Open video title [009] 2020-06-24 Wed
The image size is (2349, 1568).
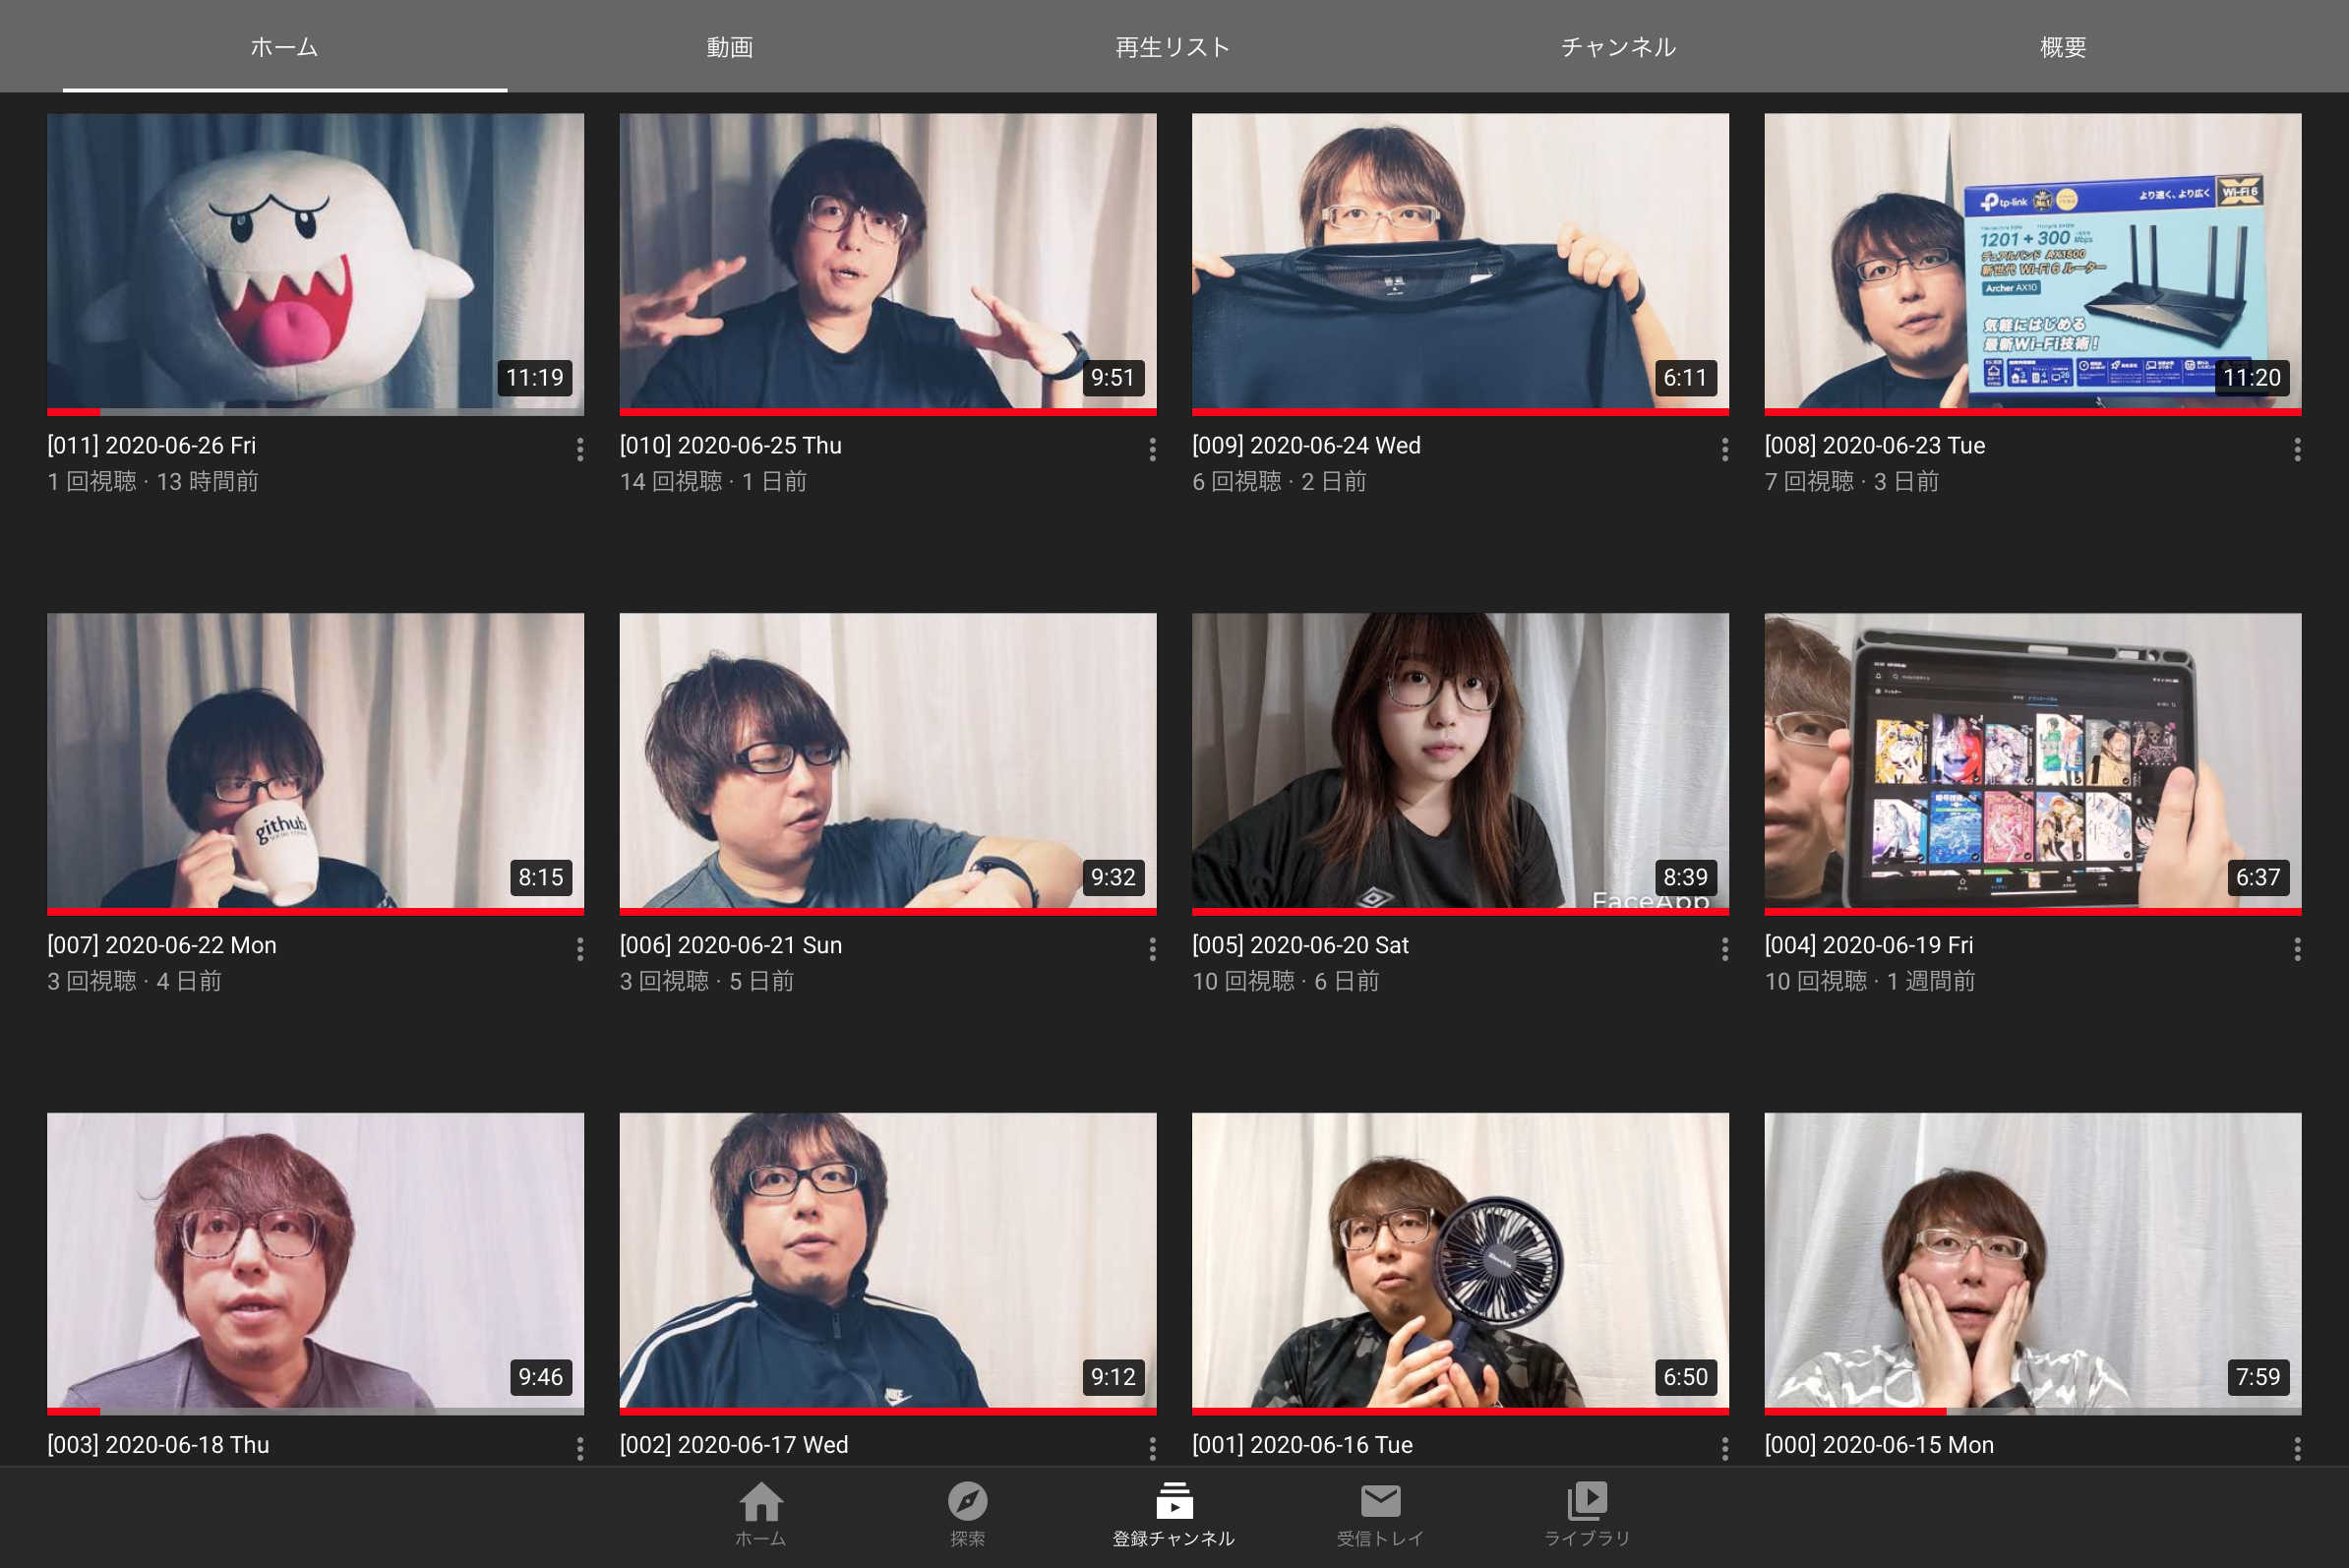tap(1306, 446)
